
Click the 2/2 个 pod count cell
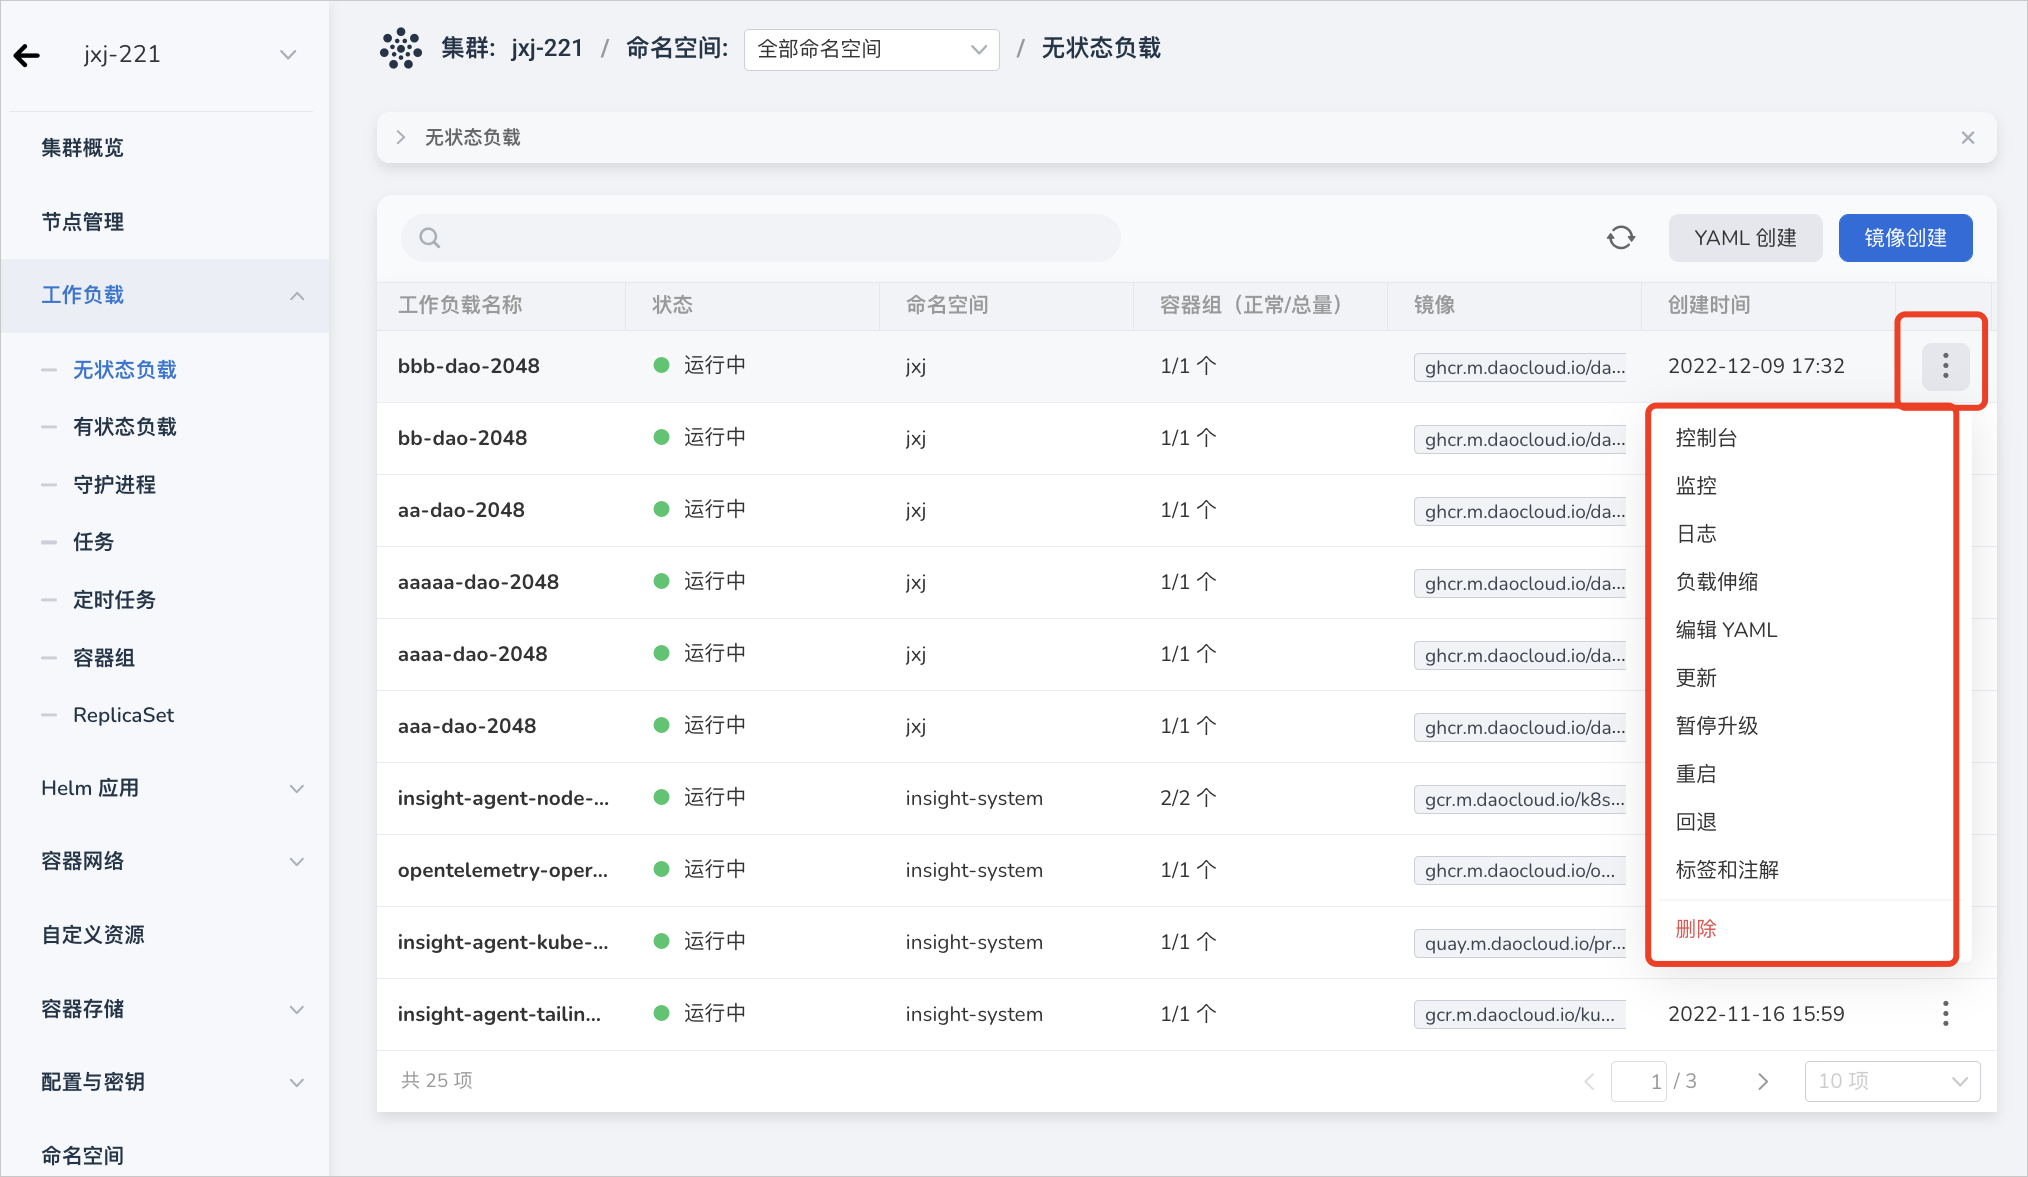[x=1188, y=798]
